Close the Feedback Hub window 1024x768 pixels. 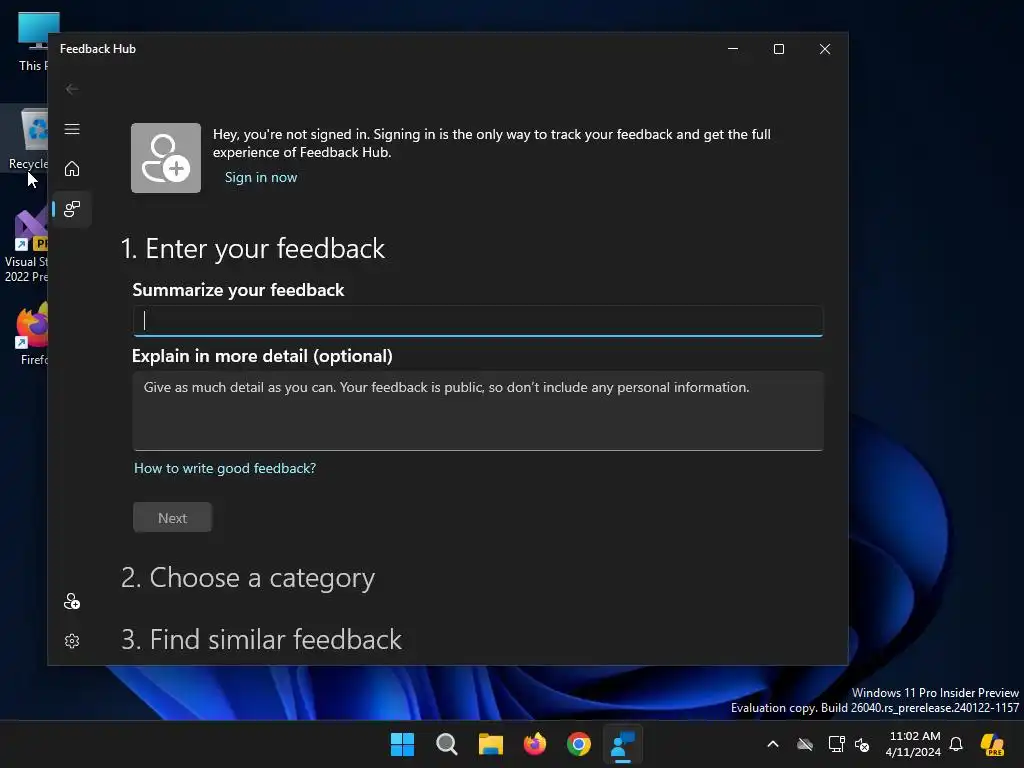[x=825, y=49]
